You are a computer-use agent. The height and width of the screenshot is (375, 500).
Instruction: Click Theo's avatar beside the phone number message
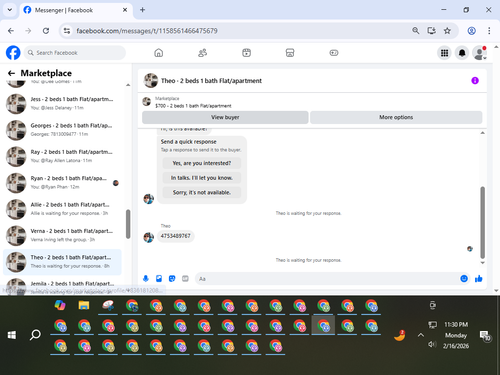148,237
